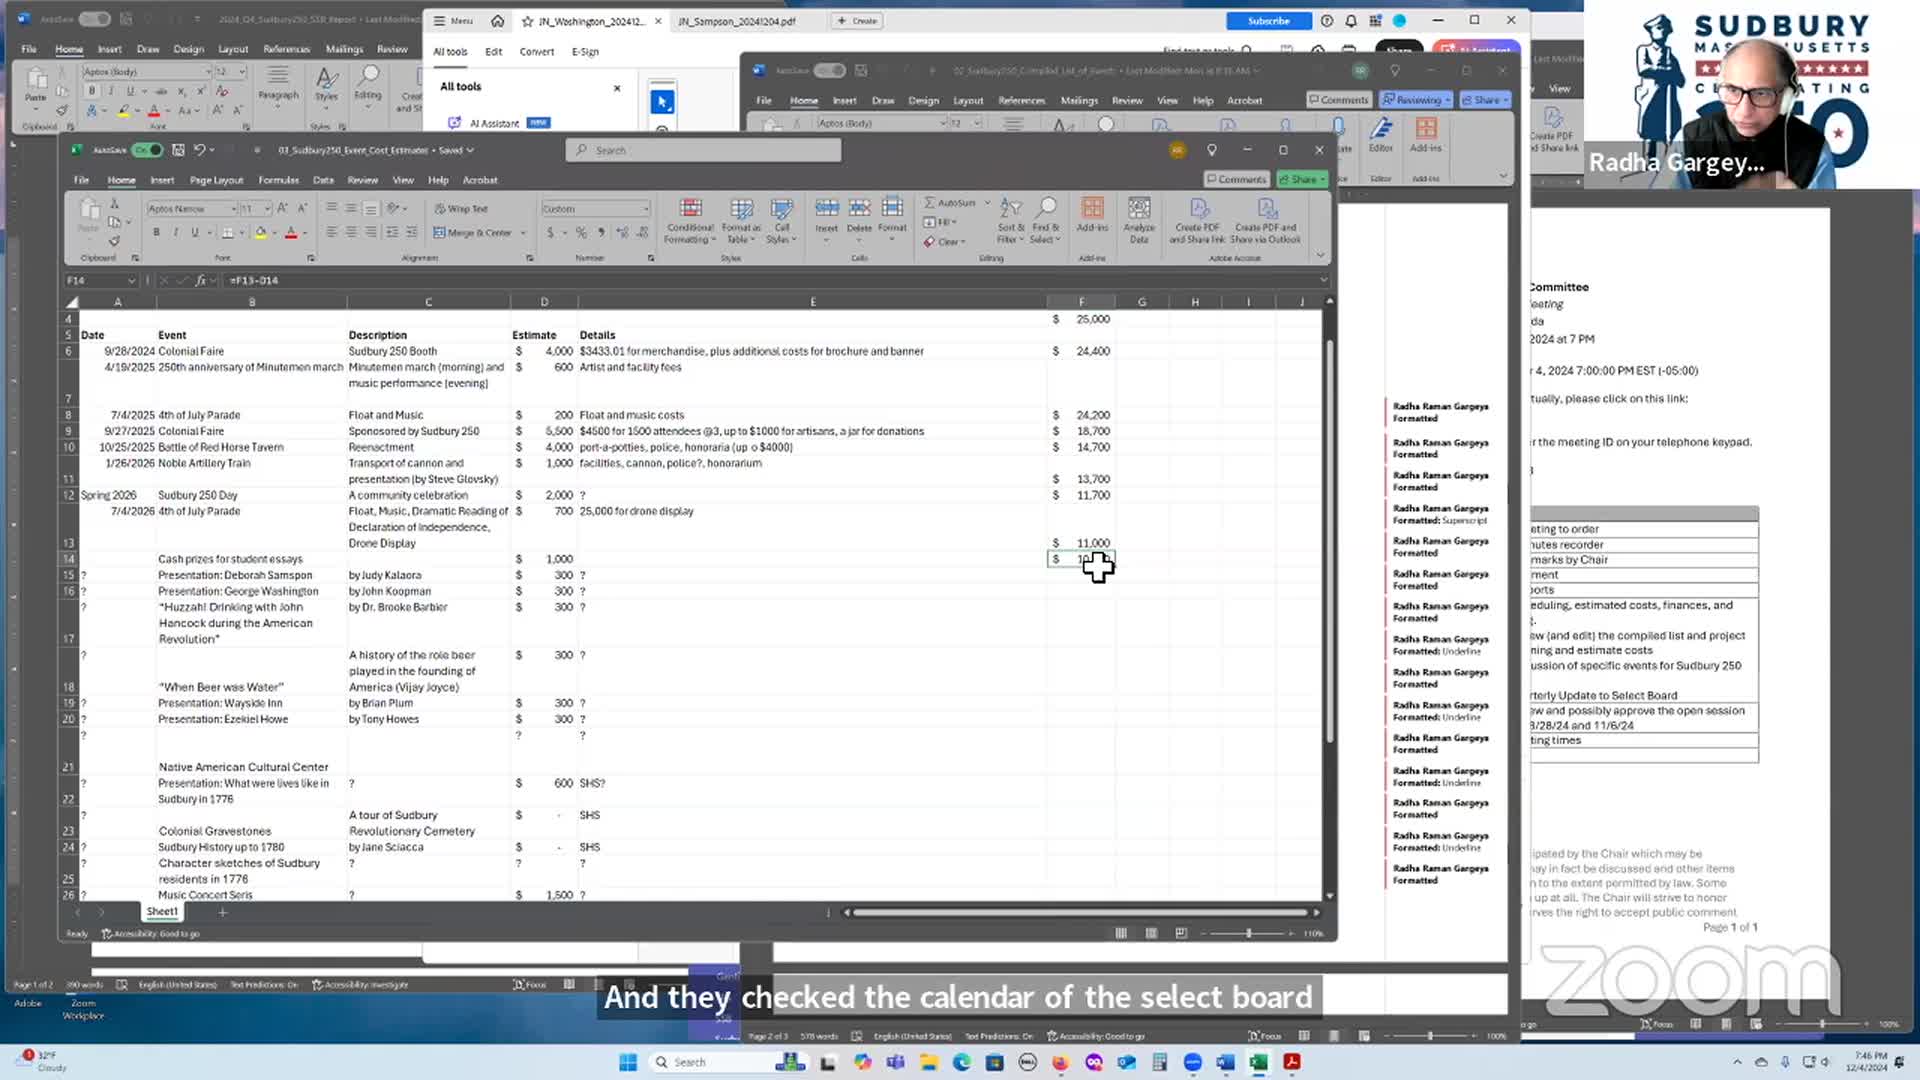Click Create PDF and Share via Outlook

coord(1265,220)
